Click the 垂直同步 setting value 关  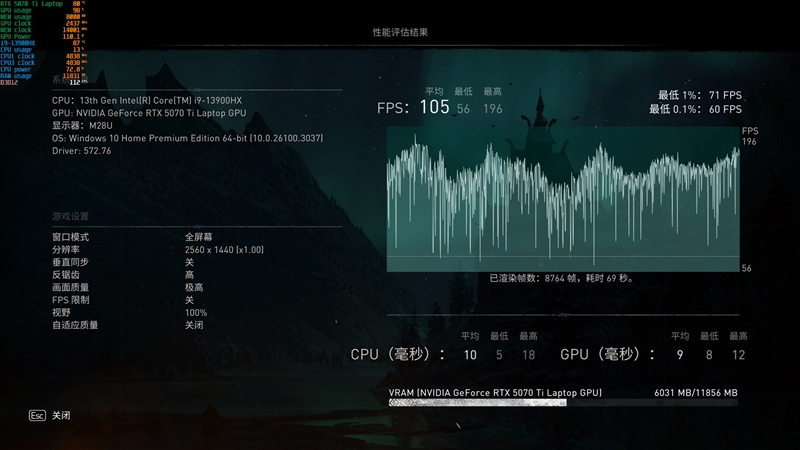point(189,262)
